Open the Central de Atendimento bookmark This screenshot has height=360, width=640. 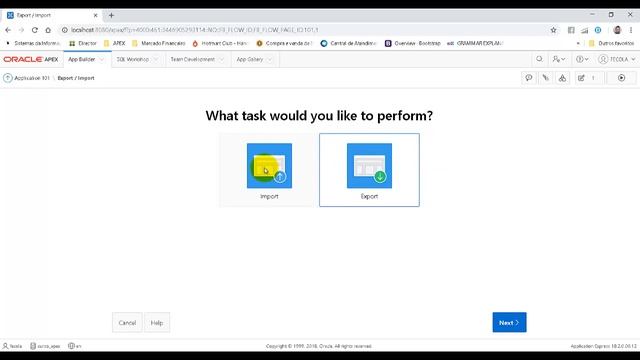(x=349, y=43)
